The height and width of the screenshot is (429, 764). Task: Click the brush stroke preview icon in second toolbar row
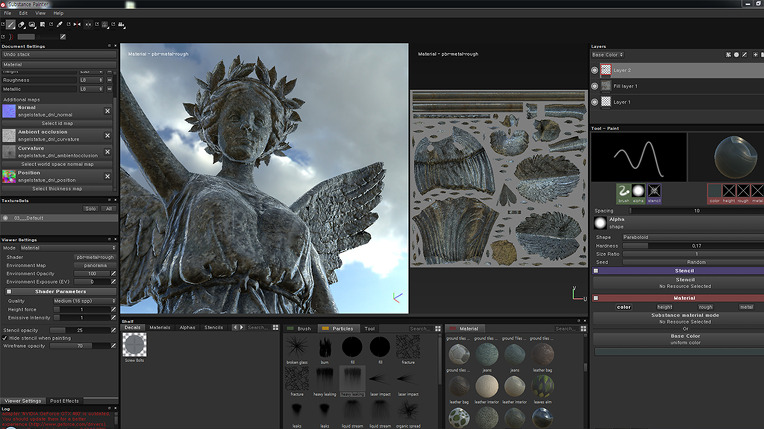coord(63,37)
